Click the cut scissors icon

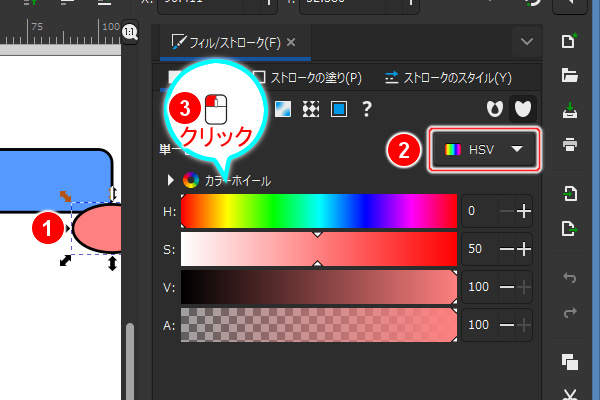tap(570, 394)
